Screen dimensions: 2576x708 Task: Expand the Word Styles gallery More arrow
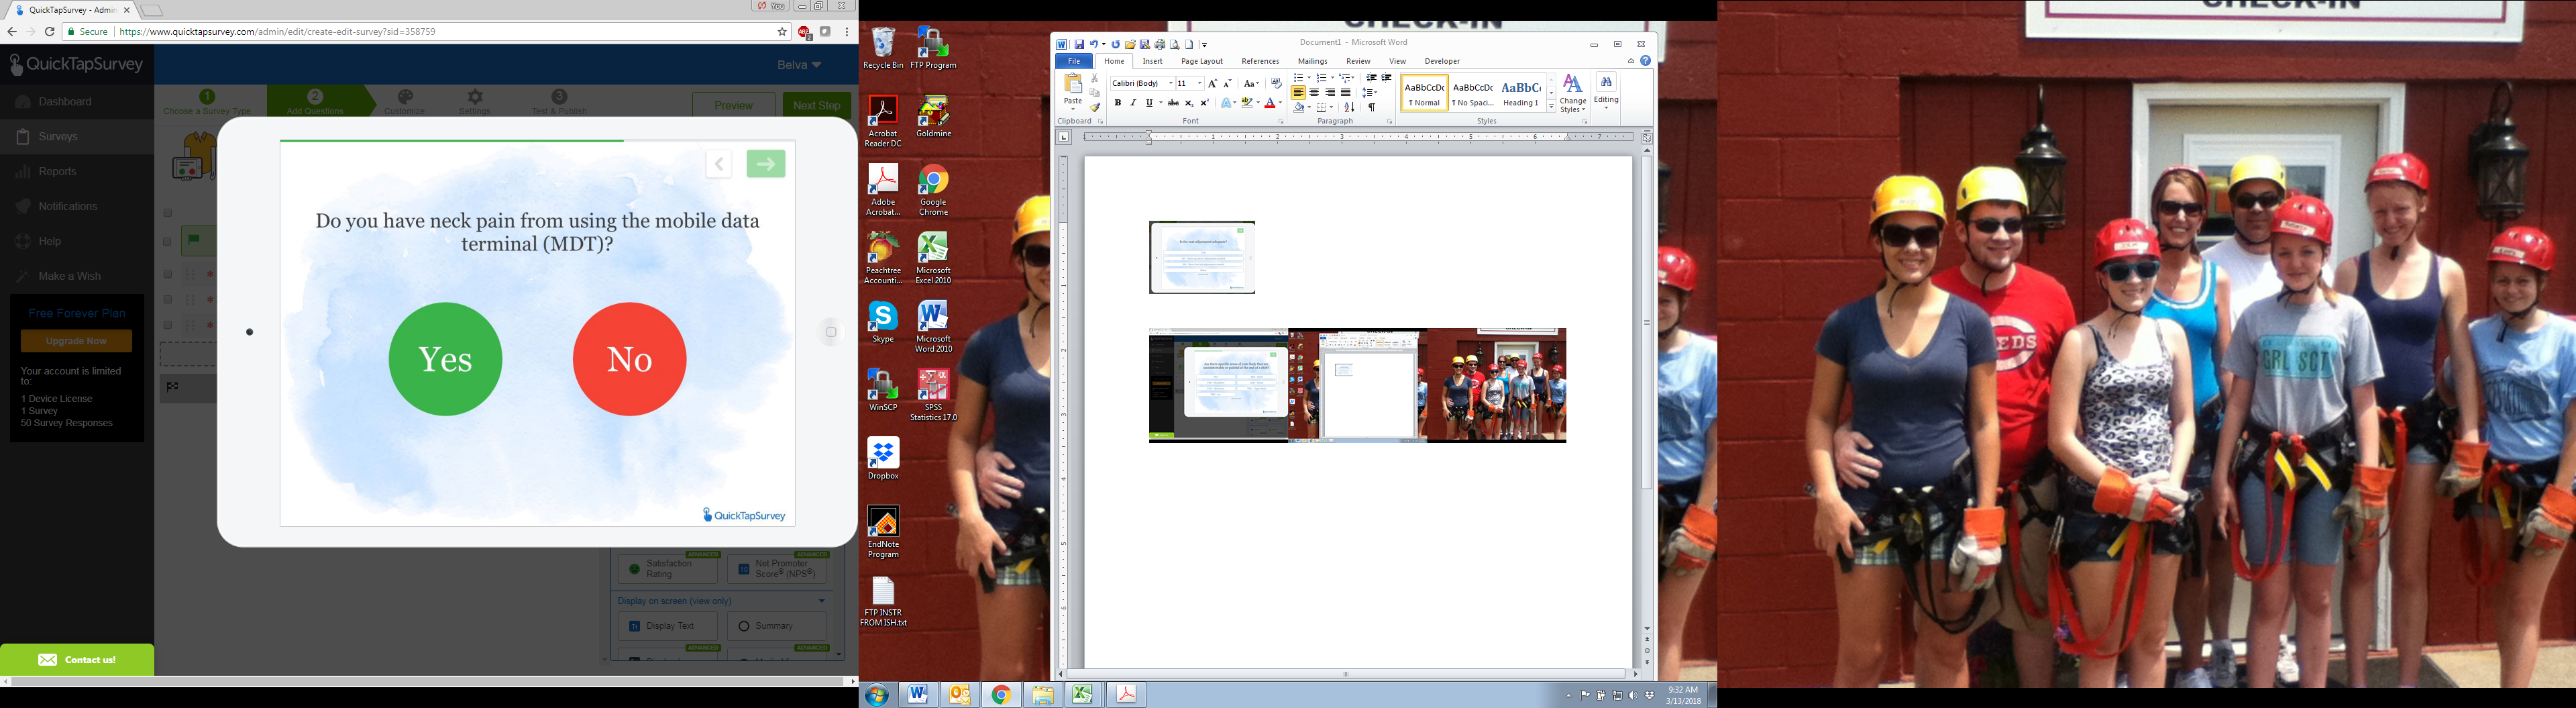coord(1551,106)
